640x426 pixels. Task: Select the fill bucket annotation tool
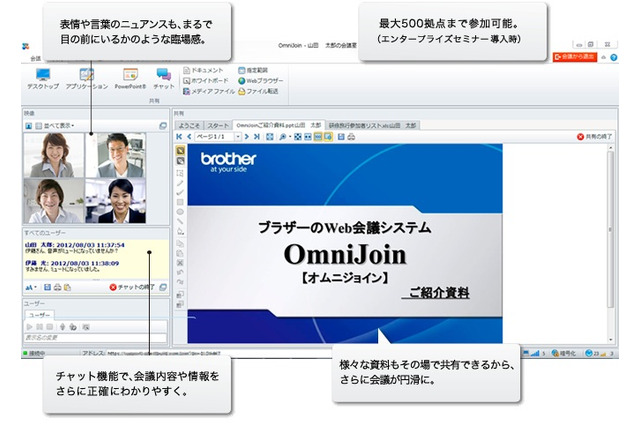(x=180, y=231)
